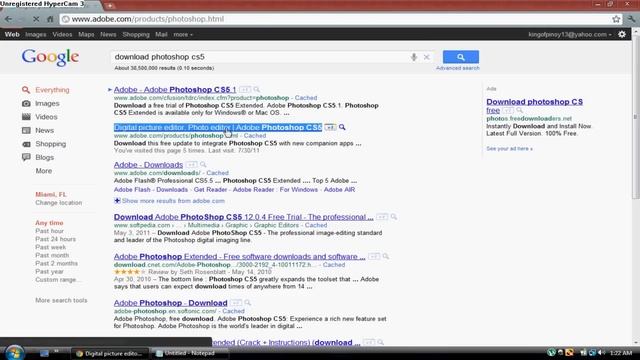Open Adobe Photoshop - Download softonic result

pyautogui.click(x=171, y=303)
